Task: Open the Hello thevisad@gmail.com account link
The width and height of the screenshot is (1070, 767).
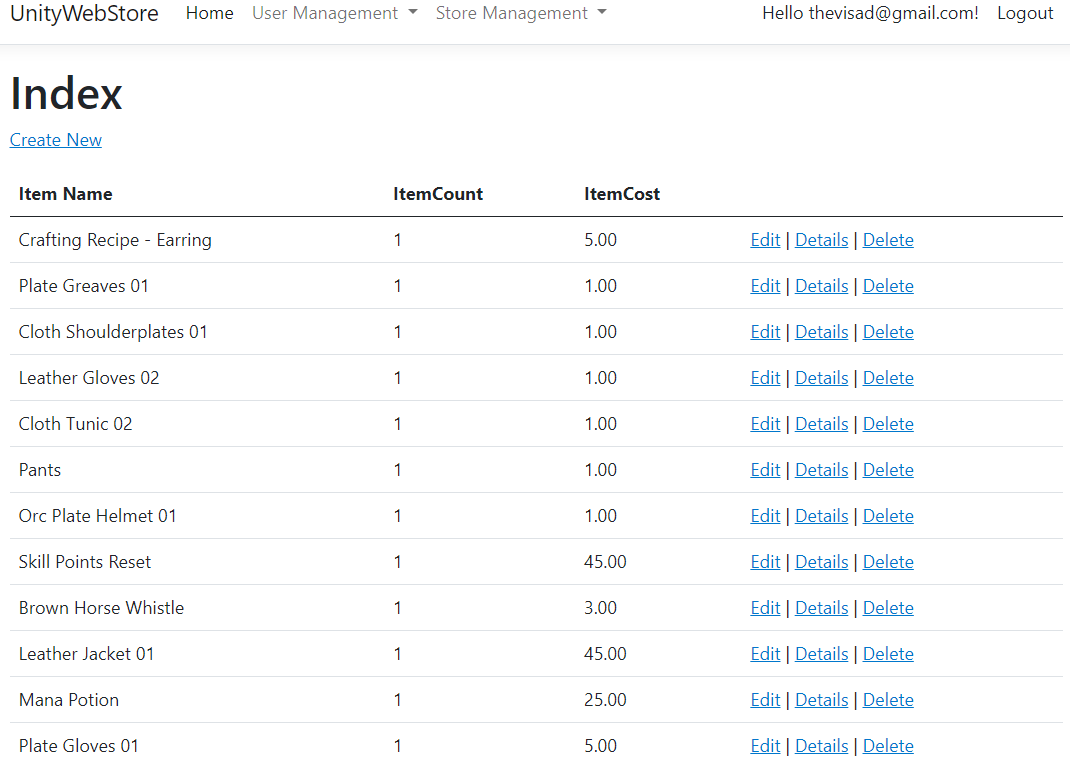Action: 870,14
